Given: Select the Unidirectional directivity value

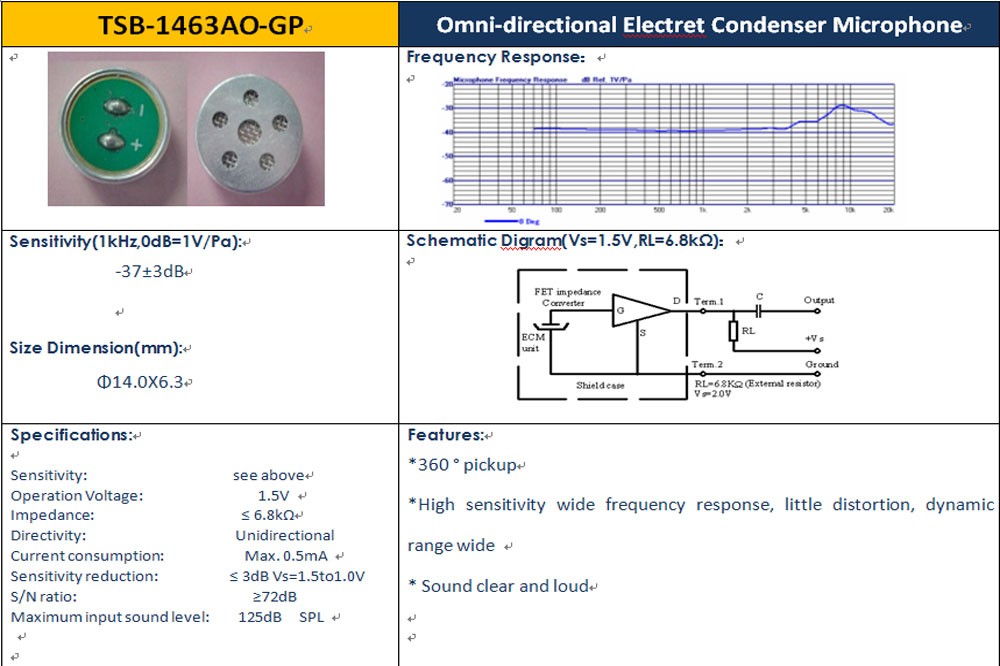Looking at the screenshot, I should point(284,535).
